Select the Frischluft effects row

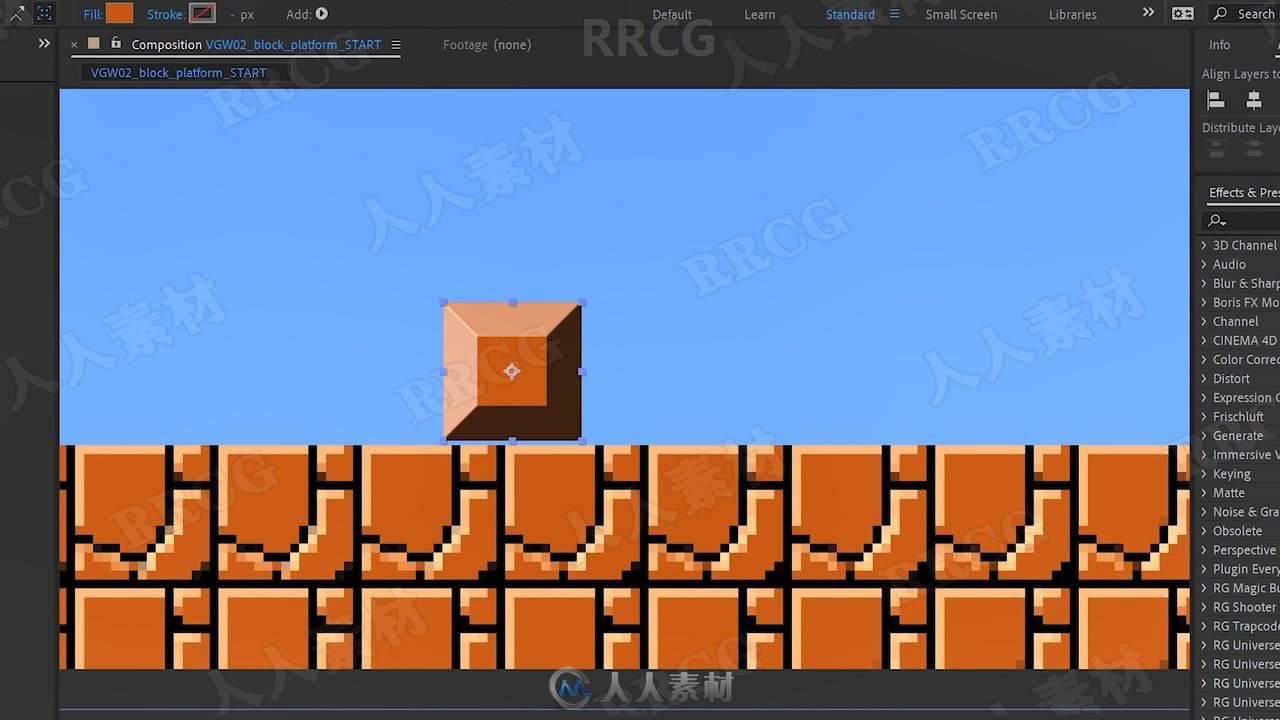pos(1240,416)
